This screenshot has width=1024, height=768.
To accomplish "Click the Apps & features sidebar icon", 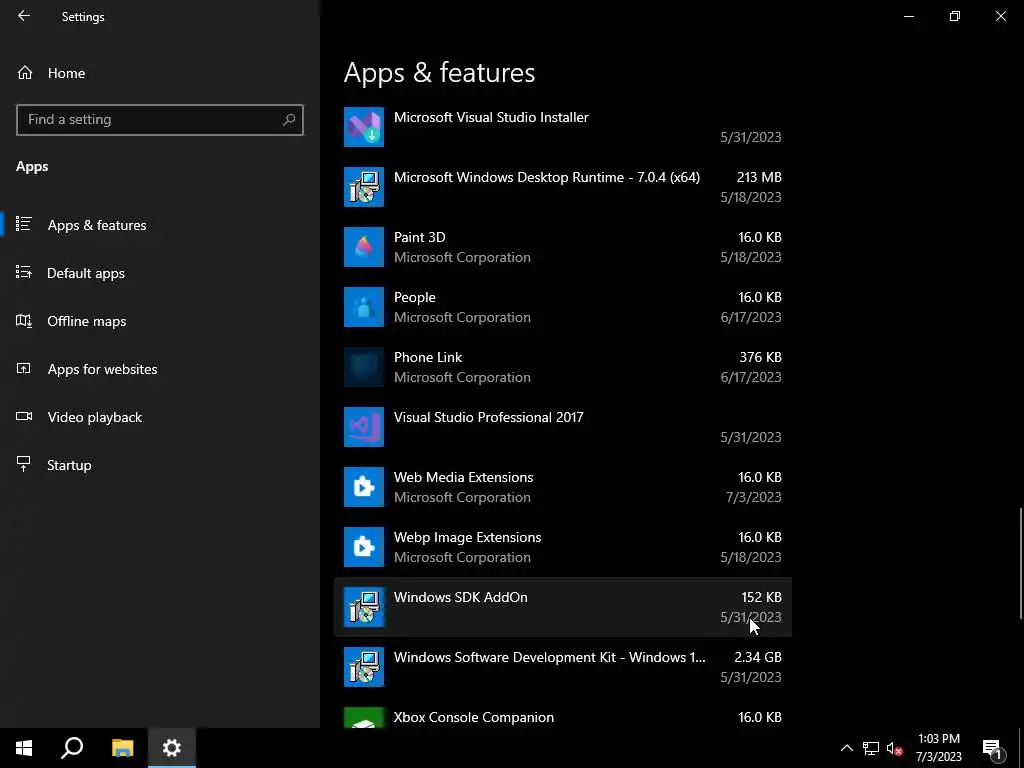I will tap(24, 224).
